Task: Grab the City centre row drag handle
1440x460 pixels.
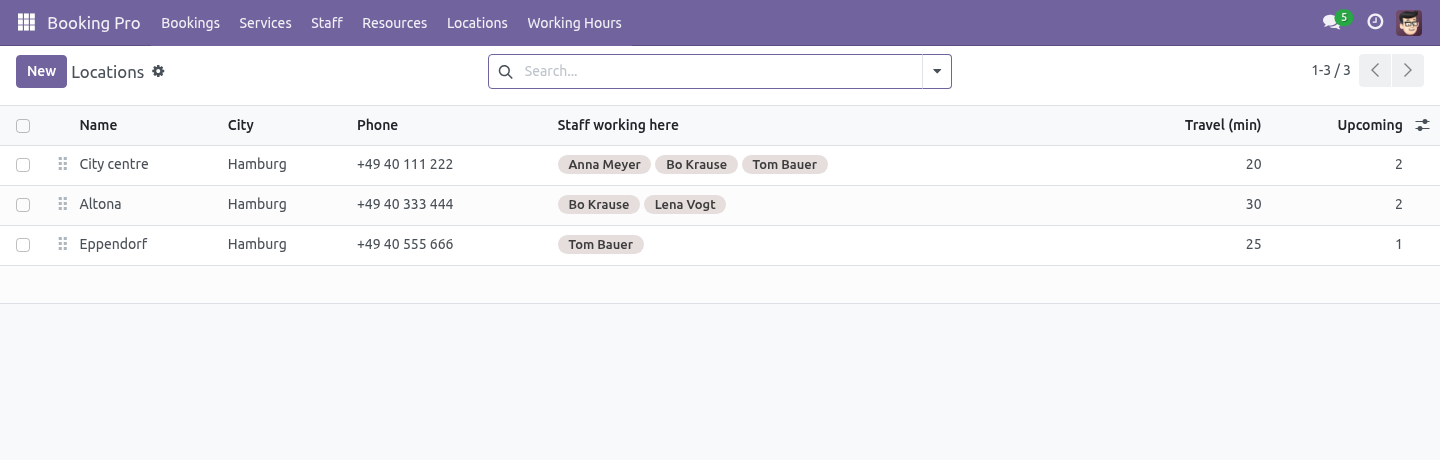Action: click(62, 164)
